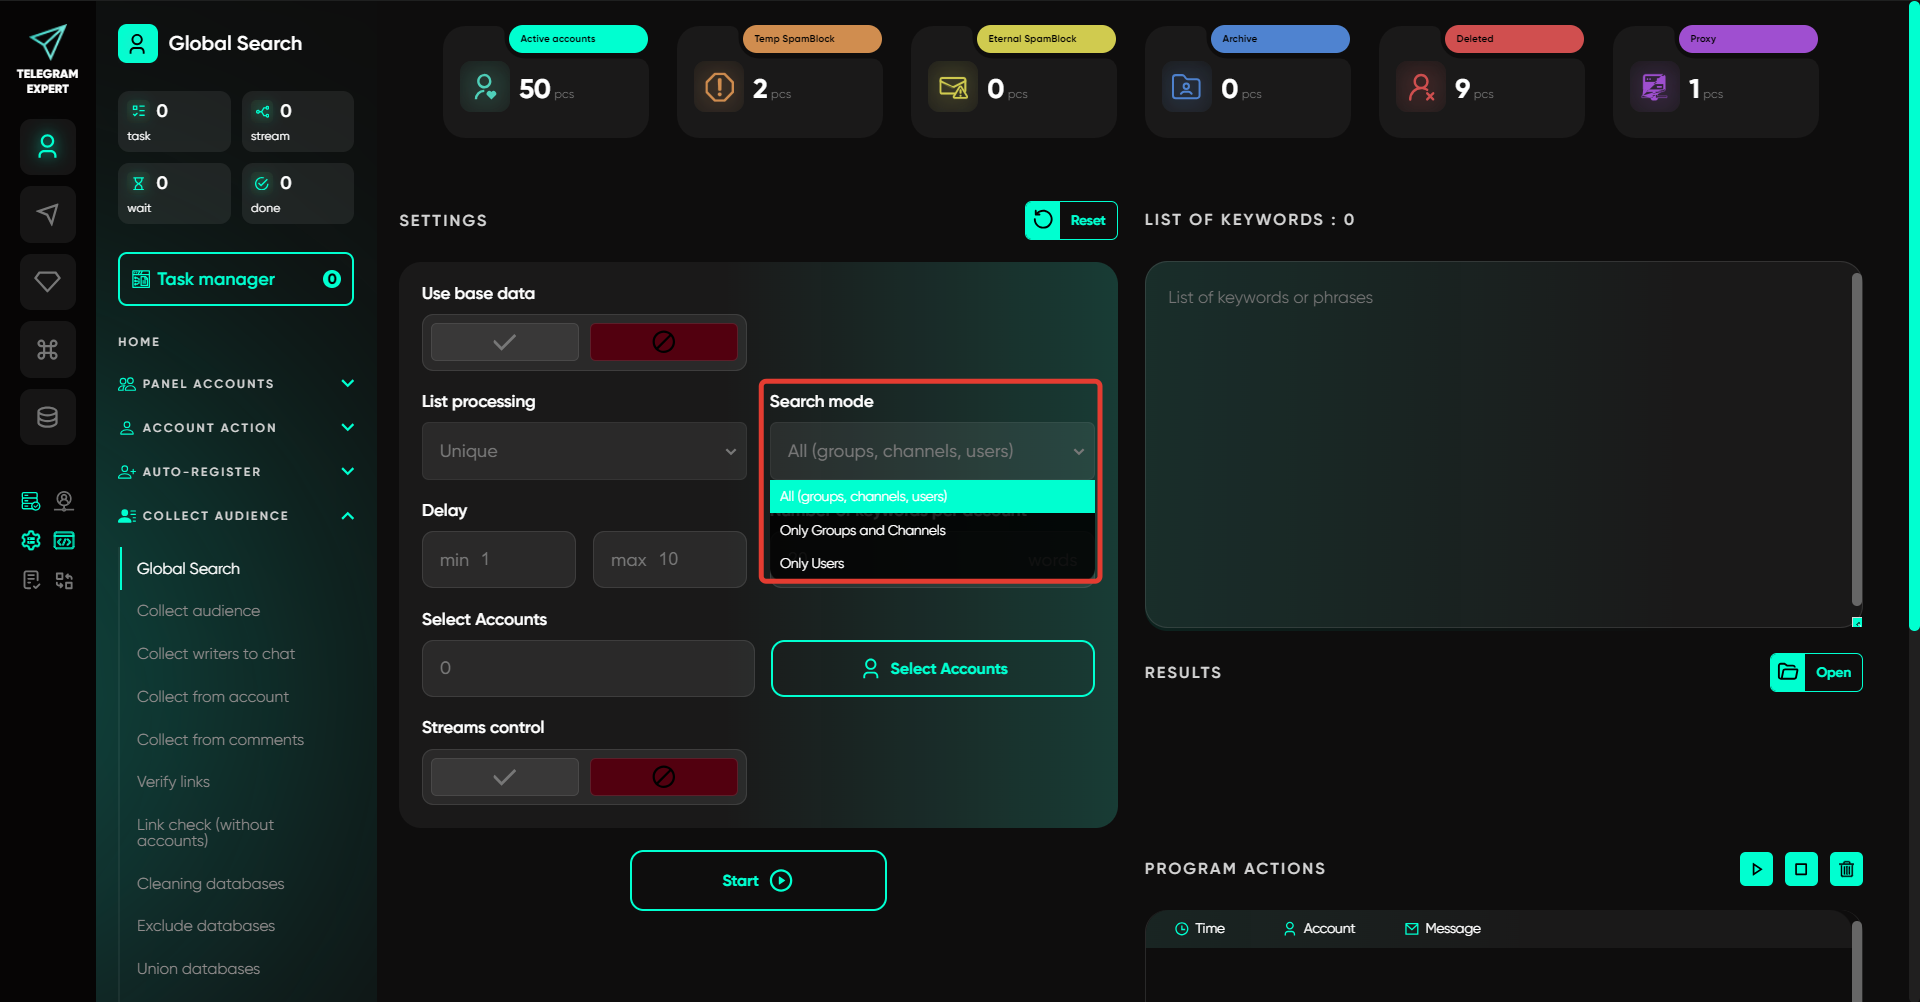Viewport: 1920px width, 1002px height.
Task: Open the List processing Unique dropdown
Action: [584, 451]
